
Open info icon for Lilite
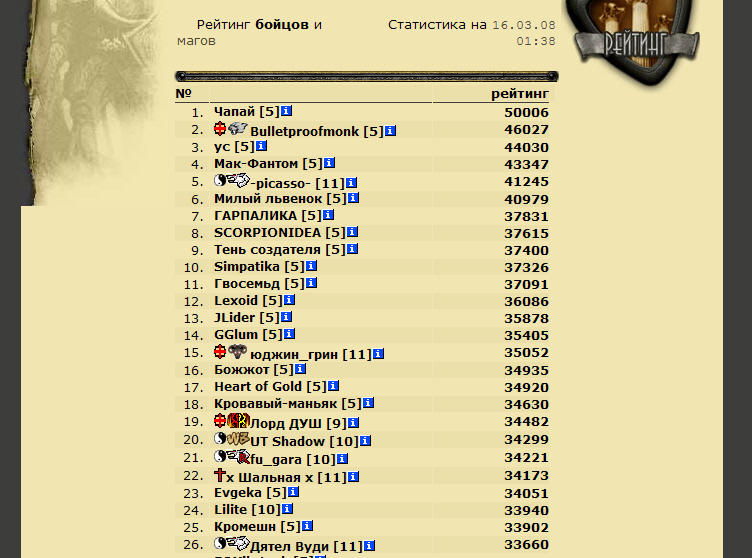(x=287, y=509)
